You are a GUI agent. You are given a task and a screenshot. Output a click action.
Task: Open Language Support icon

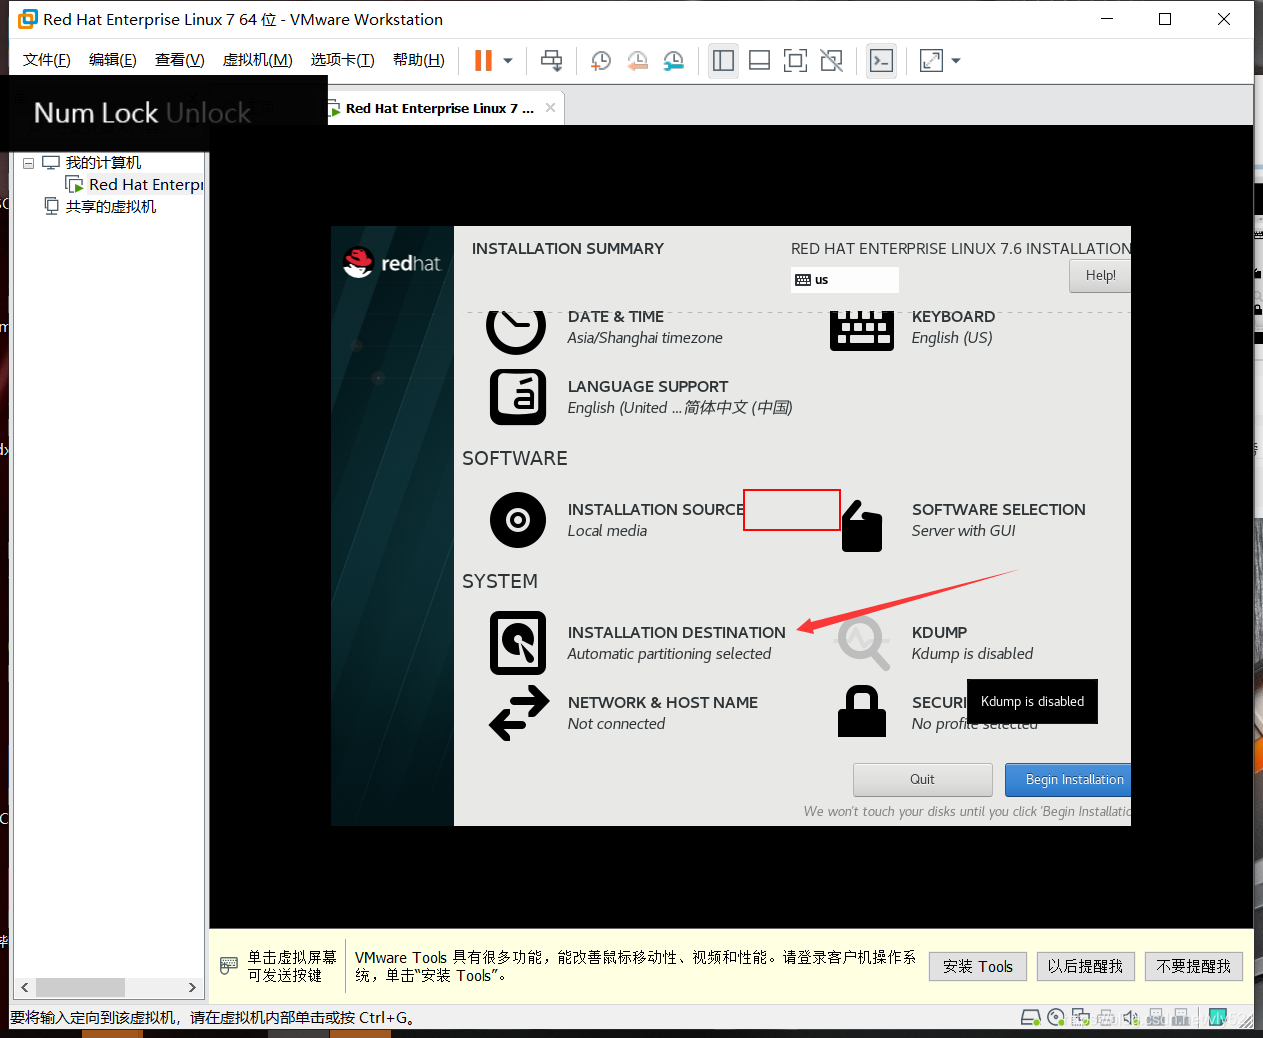(518, 397)
